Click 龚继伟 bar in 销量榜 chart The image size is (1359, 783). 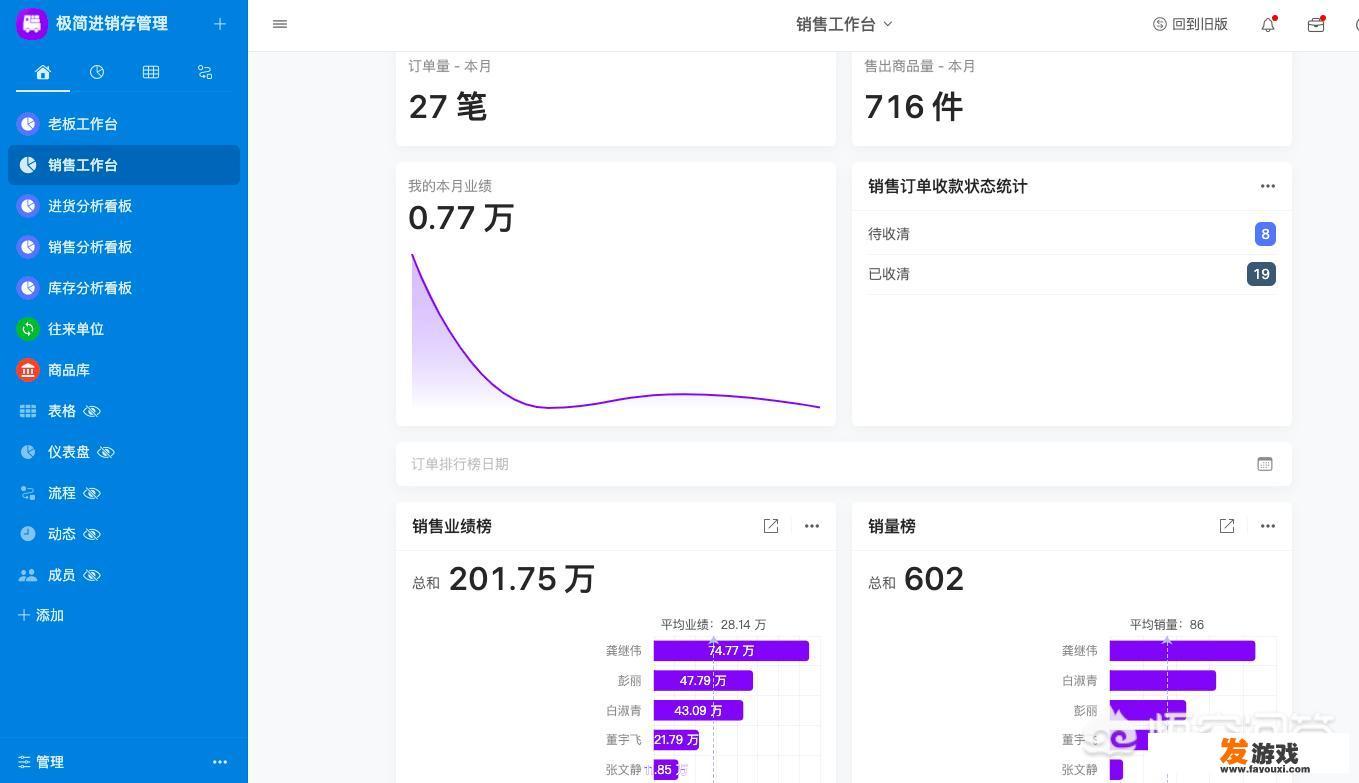(1182, 651)
